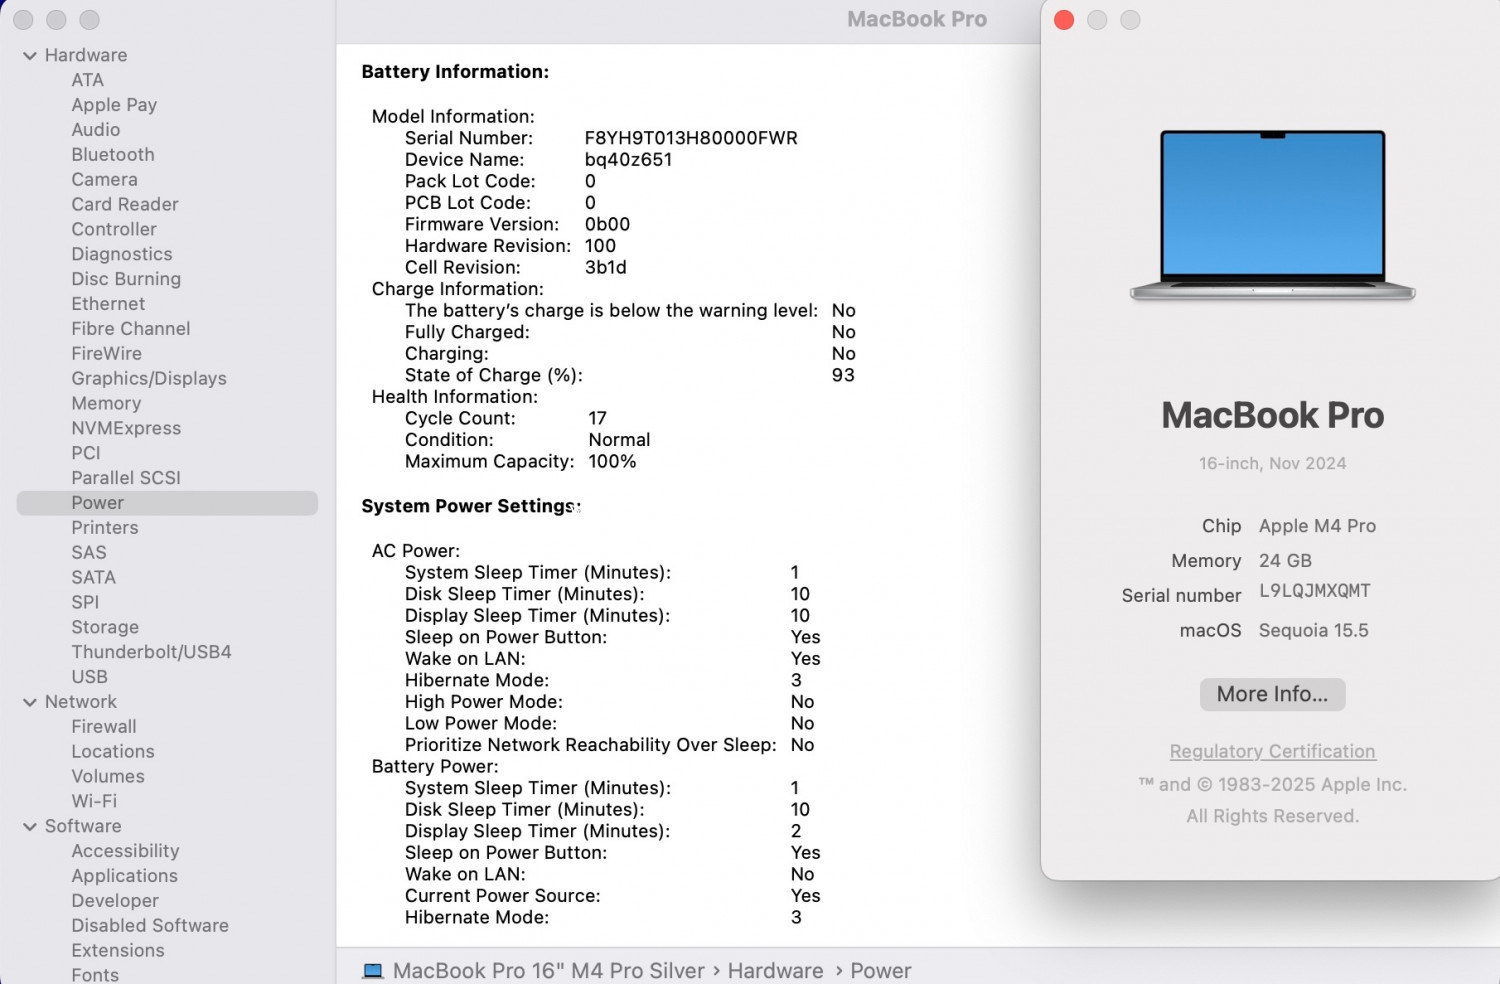Select Audio in the sidebar
This screenshot has height=984, width=1500.
pyautogui.click(x=95, y=130)
